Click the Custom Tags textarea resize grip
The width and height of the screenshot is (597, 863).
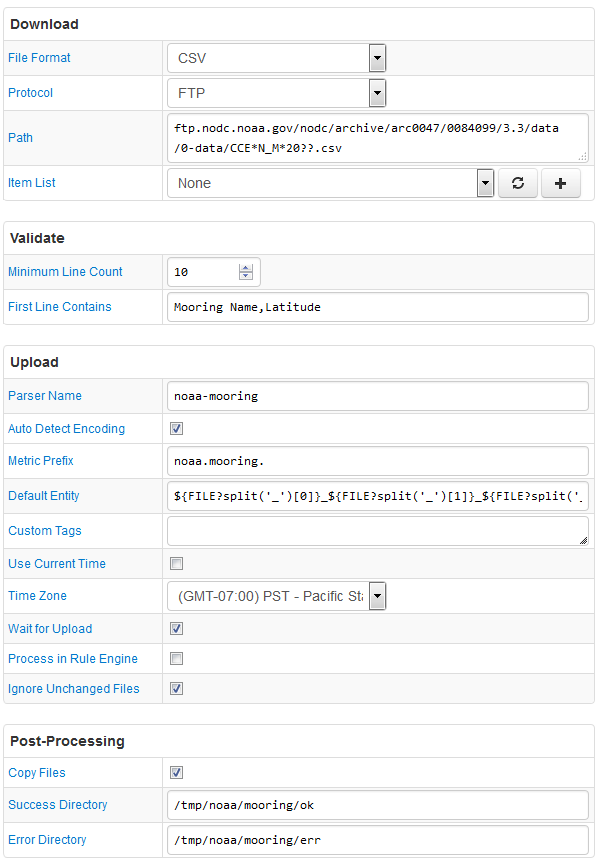(x=583, y=540)
